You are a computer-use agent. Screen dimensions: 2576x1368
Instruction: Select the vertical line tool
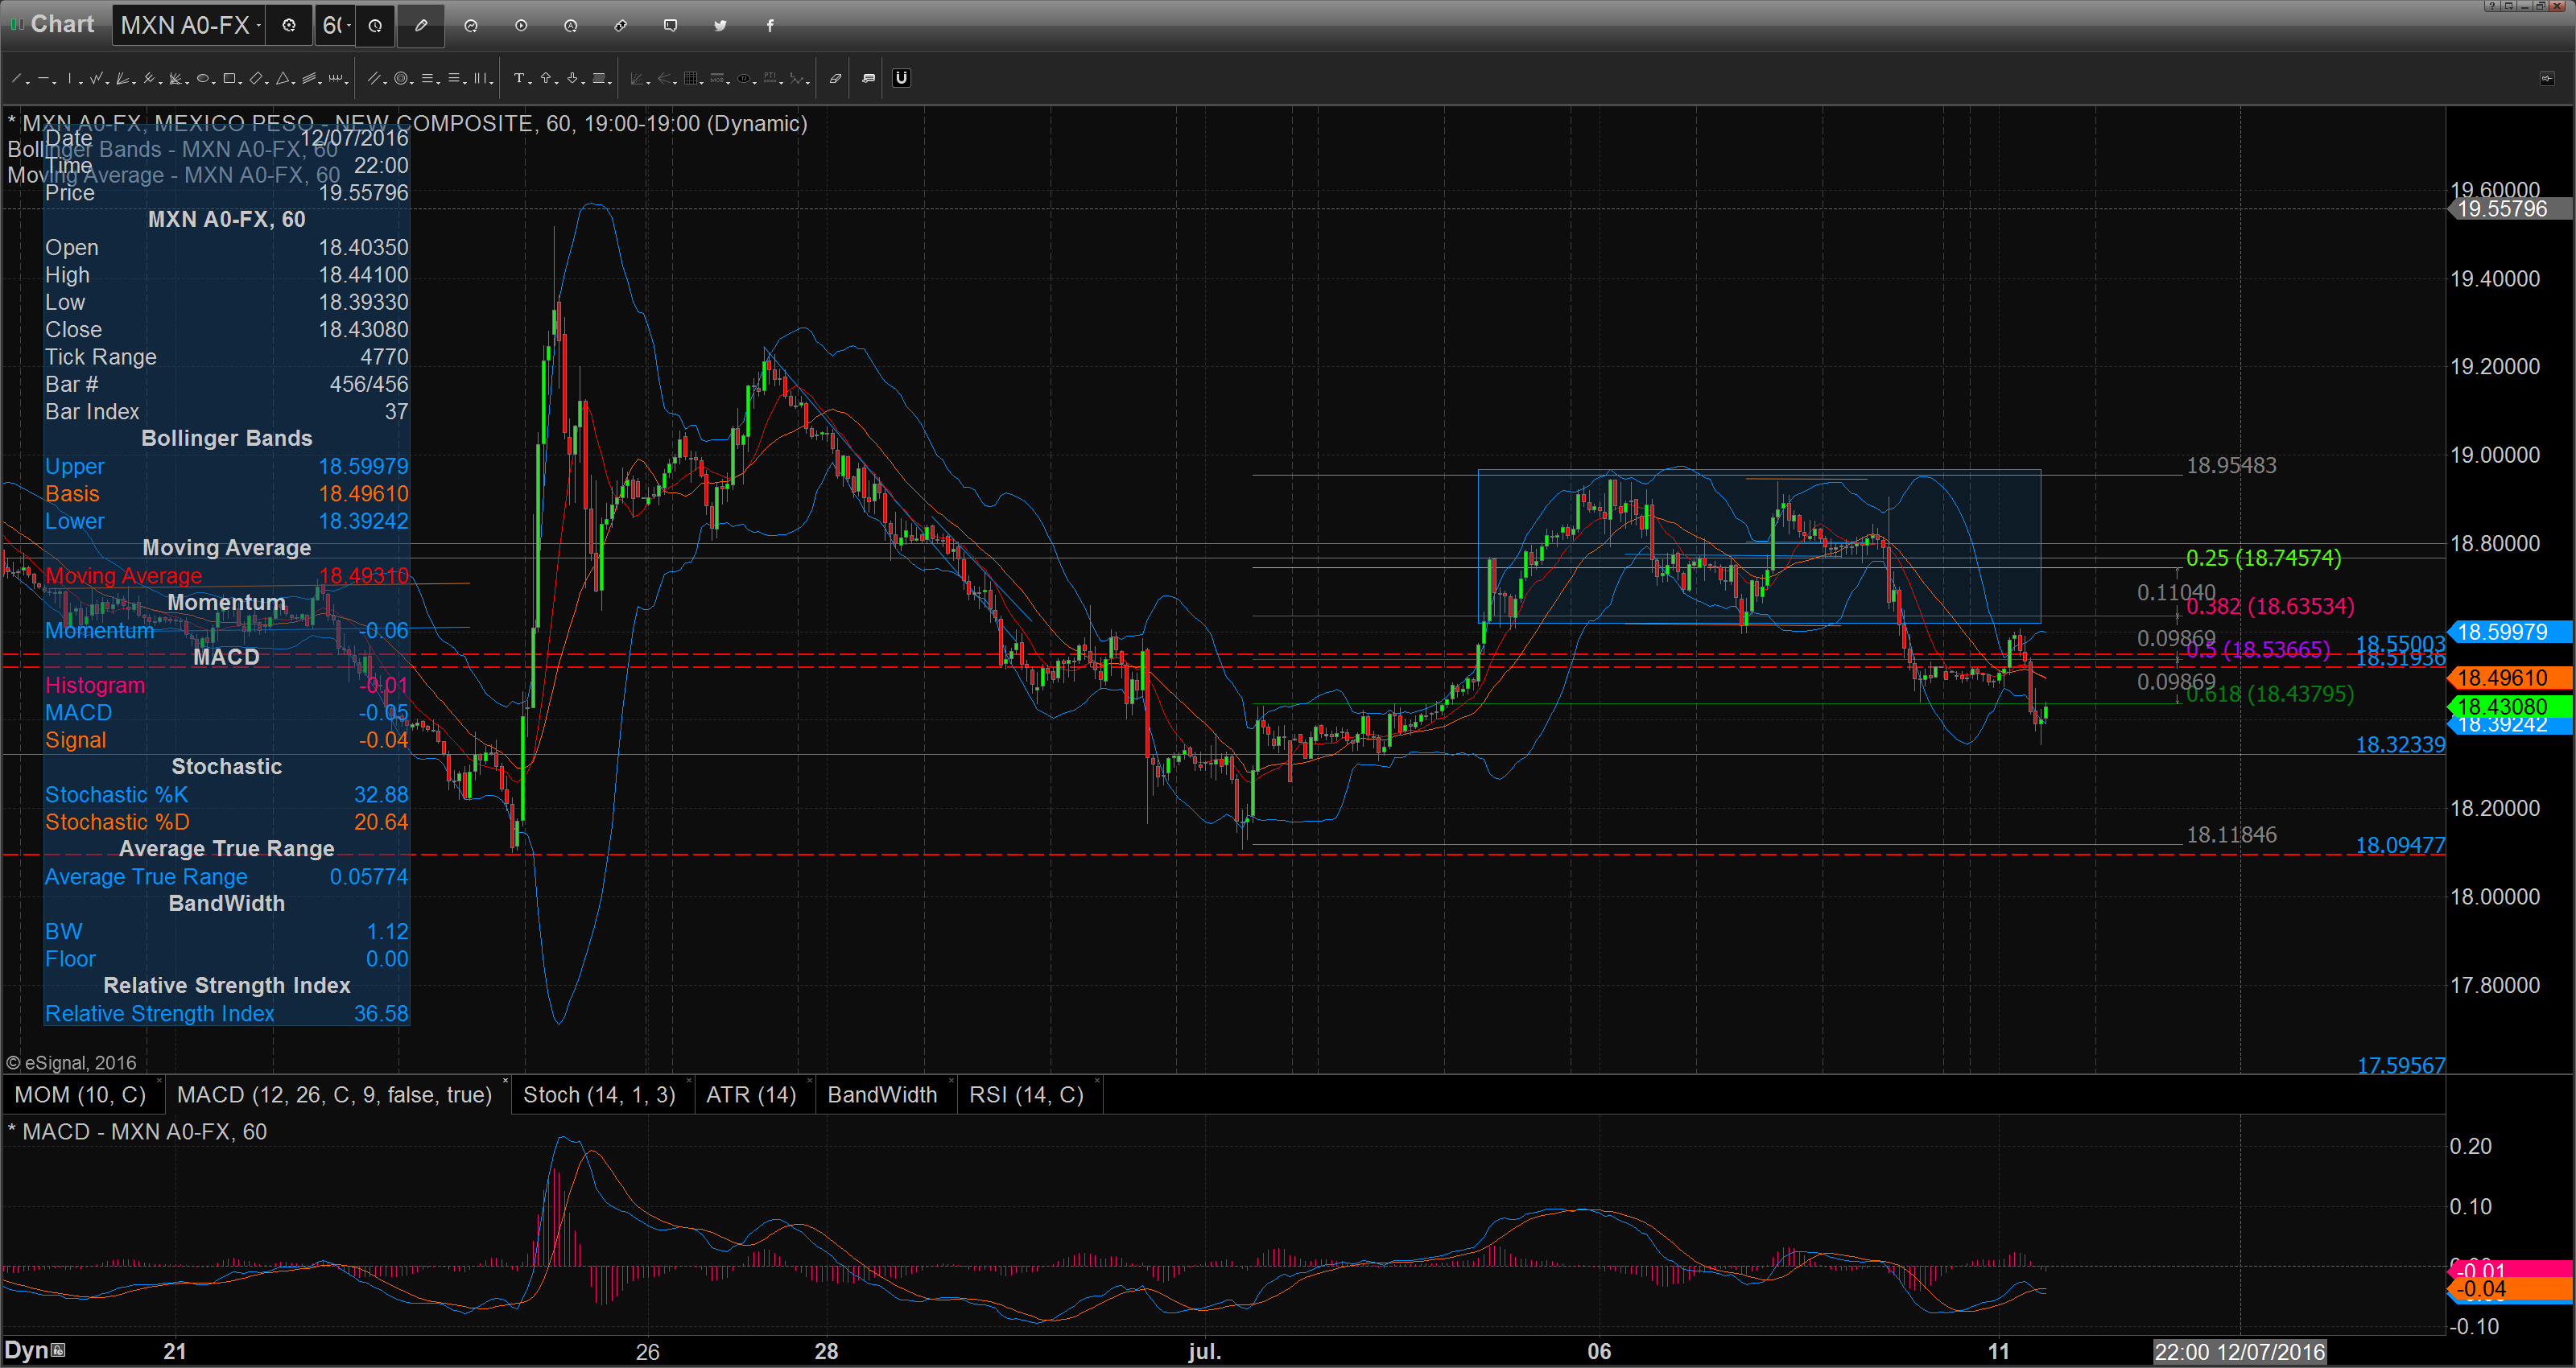69,78
